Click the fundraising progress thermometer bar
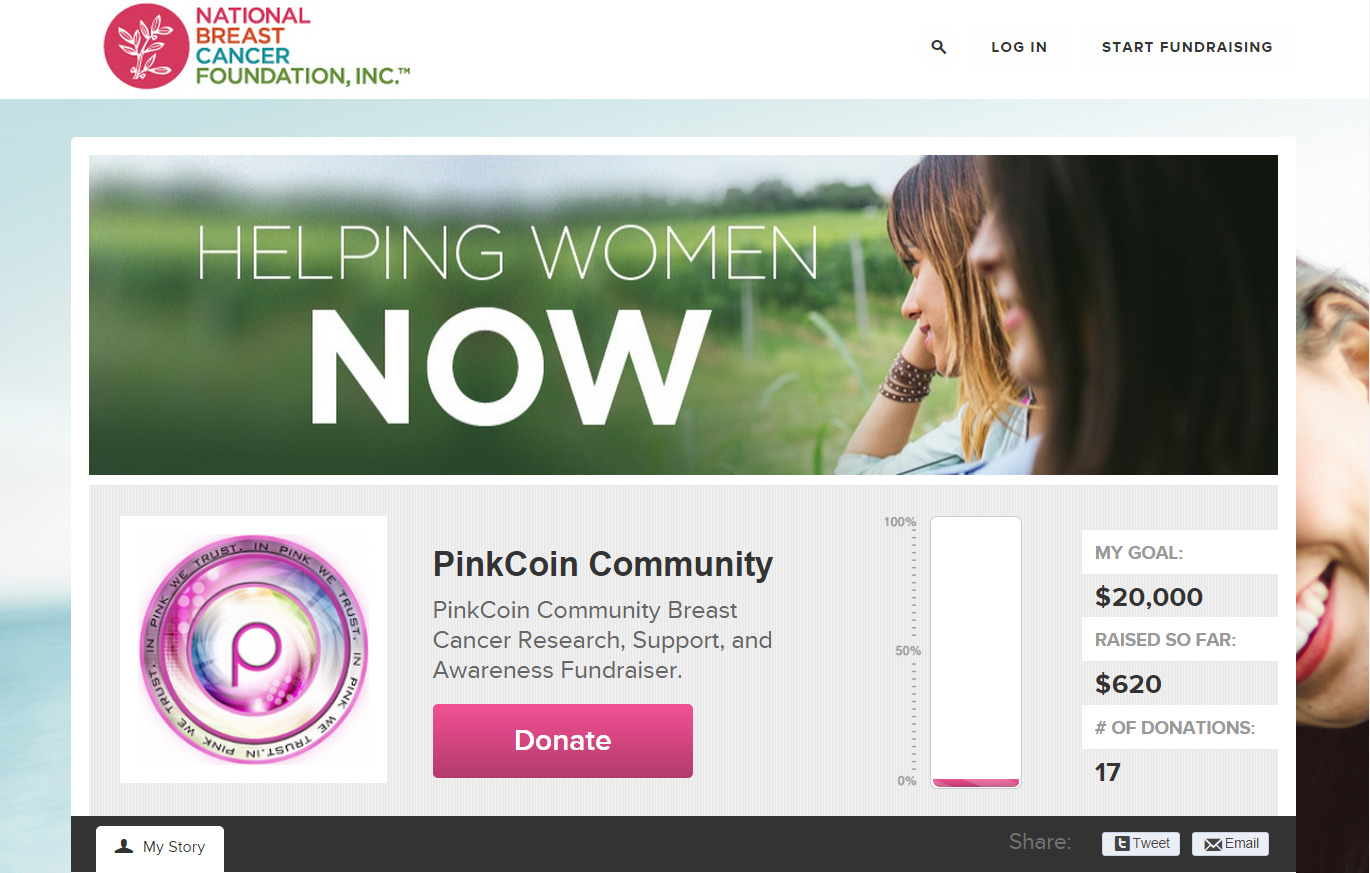 [976, 652]
